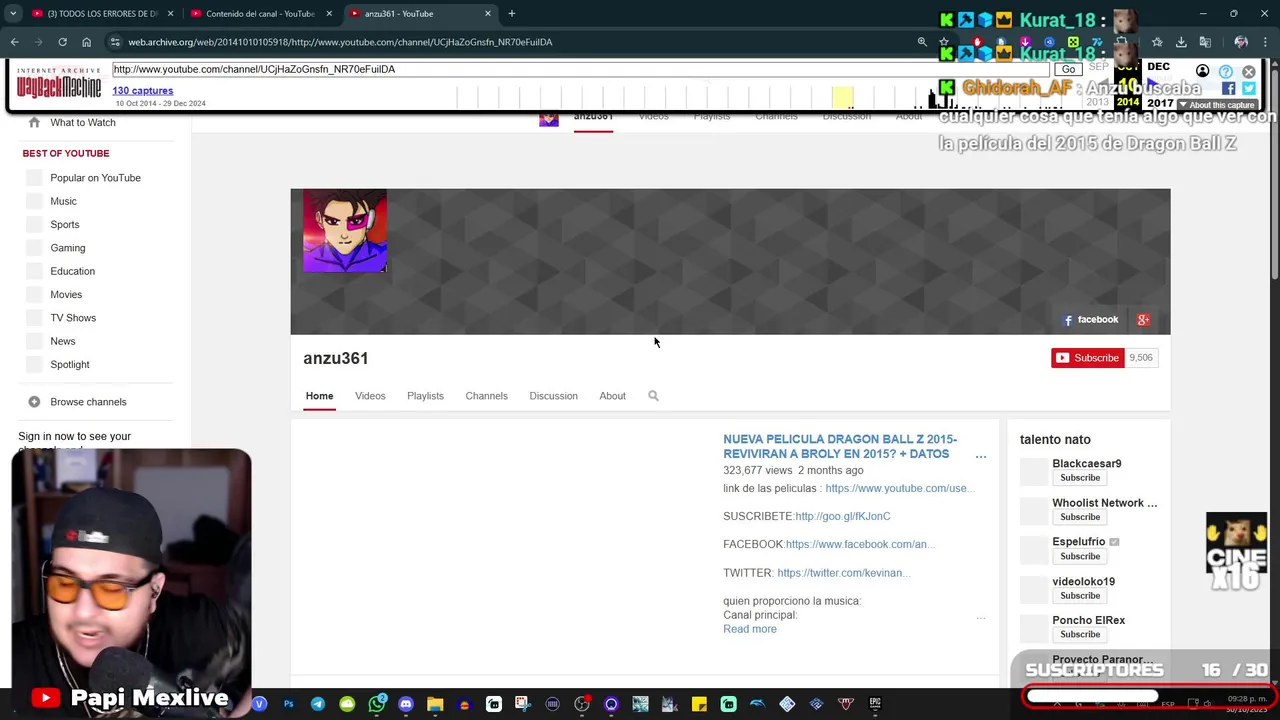This screenshot has width=1280, height=720.
Task: Subscribe to Blackcaesar9 channel
Action: (1080, 478)
